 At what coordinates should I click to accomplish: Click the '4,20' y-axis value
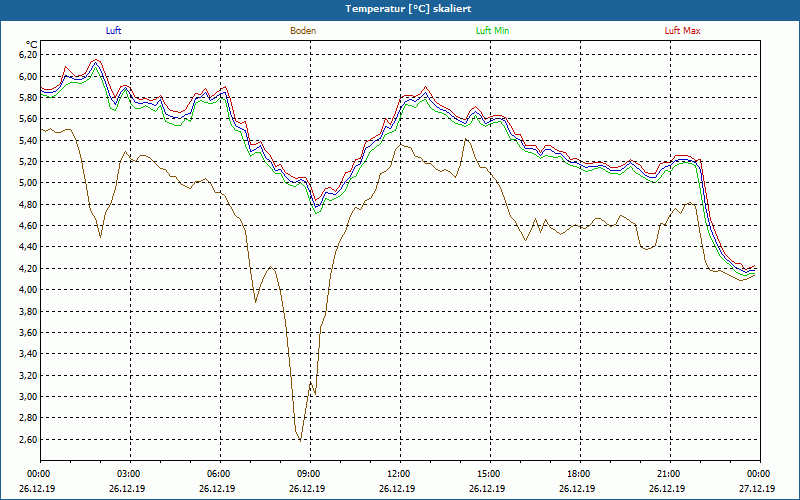pos(29,268)
